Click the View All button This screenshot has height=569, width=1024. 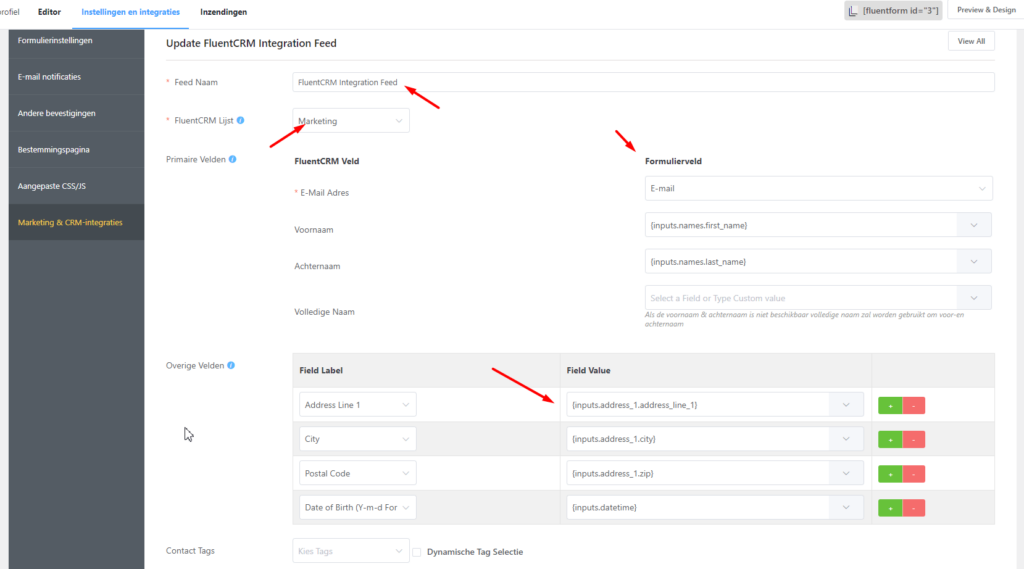coord(970,41)
